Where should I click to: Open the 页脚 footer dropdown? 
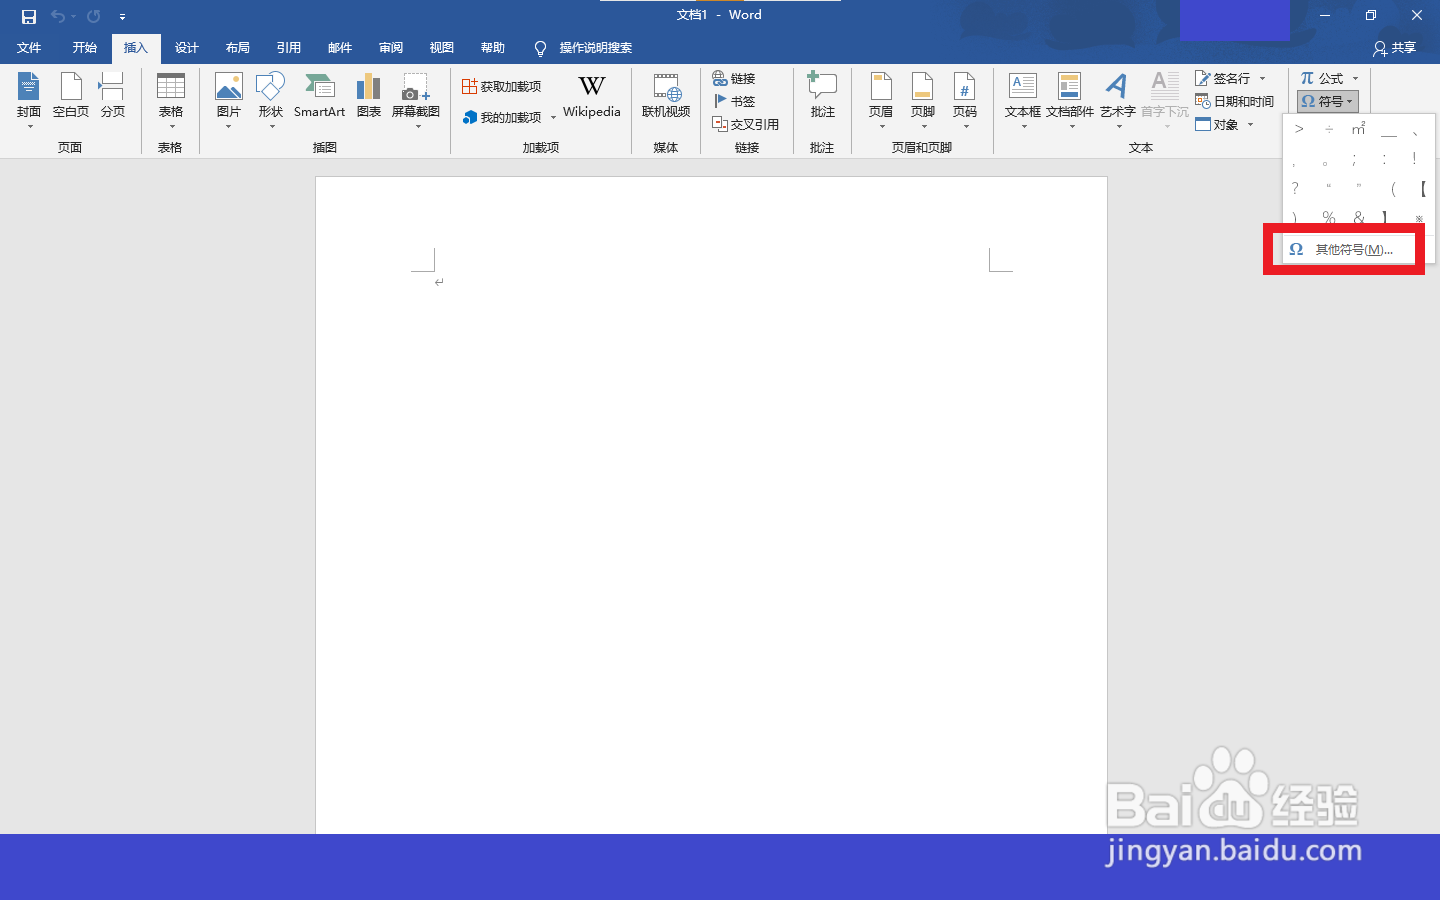coord(923,100)
